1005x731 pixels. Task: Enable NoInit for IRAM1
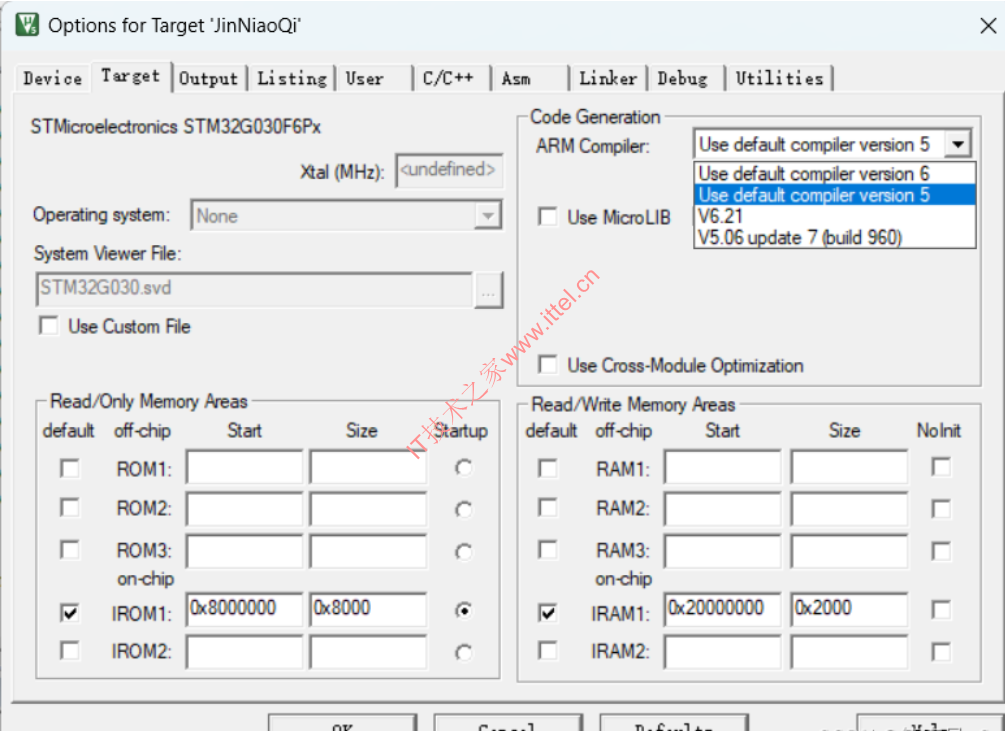pyautogui.click(x=941, y=610)
